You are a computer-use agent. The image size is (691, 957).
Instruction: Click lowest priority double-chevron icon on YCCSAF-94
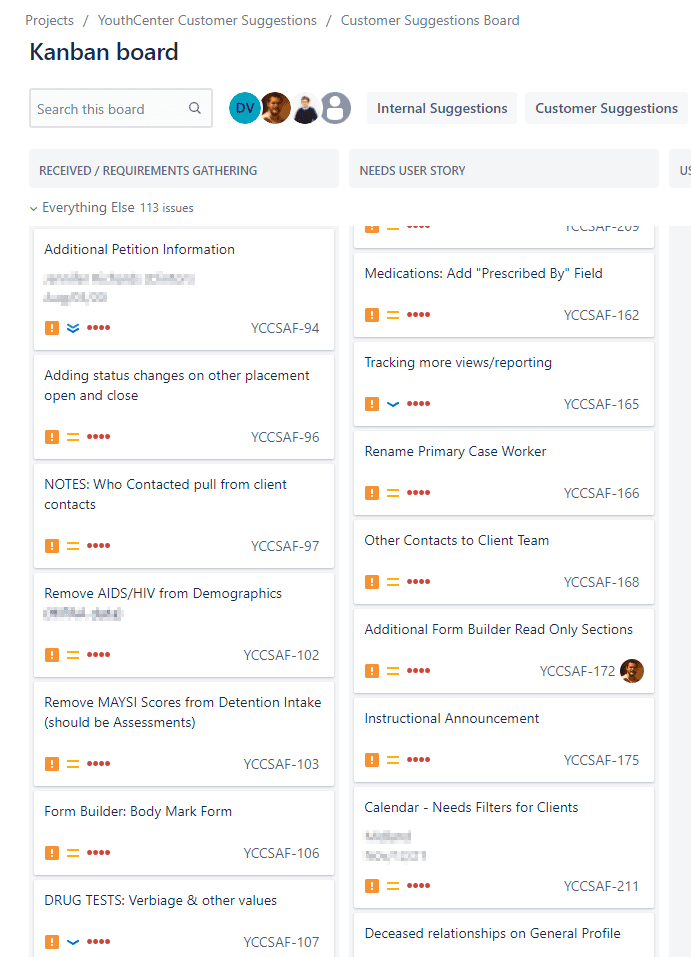tap(73, 328)
